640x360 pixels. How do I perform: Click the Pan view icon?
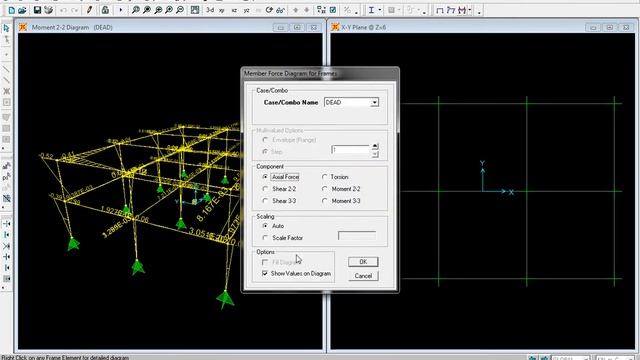tap(195, 10)
